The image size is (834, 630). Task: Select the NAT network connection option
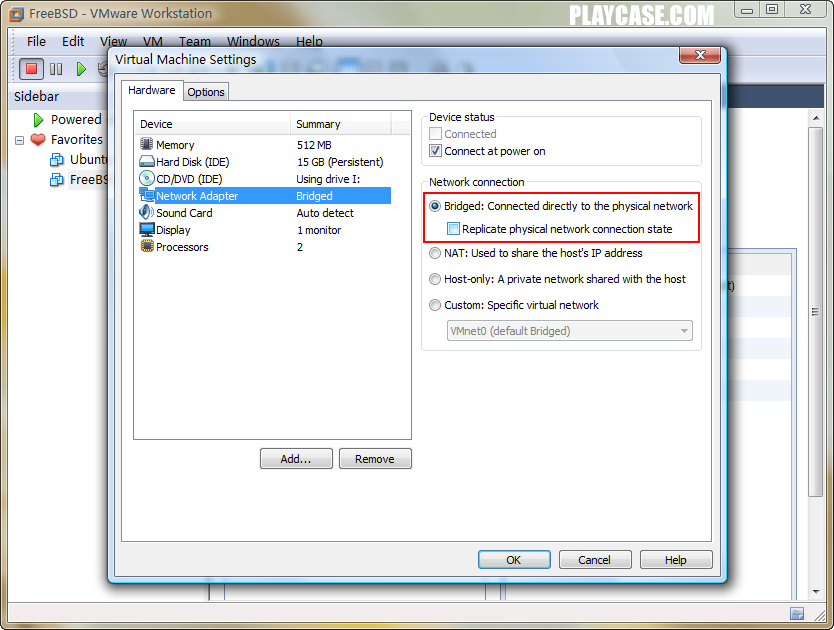click(x=435, y=253)
